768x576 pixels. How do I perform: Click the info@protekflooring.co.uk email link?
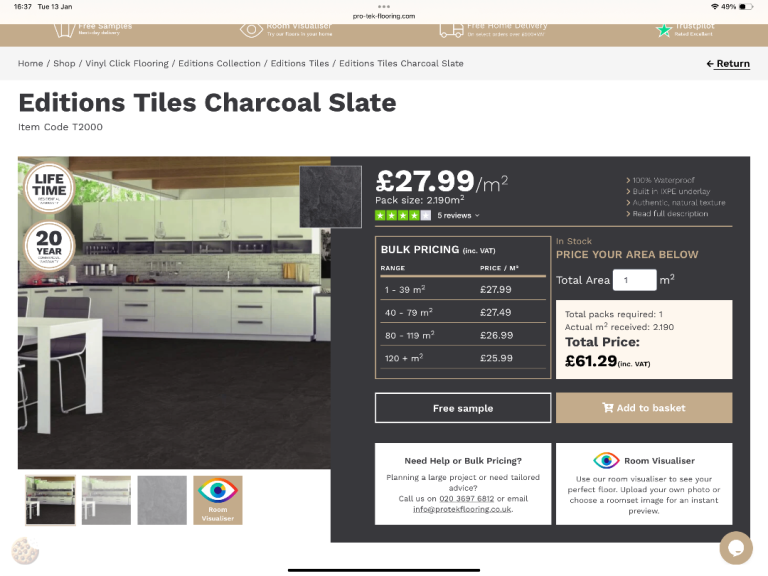point(462,509)
